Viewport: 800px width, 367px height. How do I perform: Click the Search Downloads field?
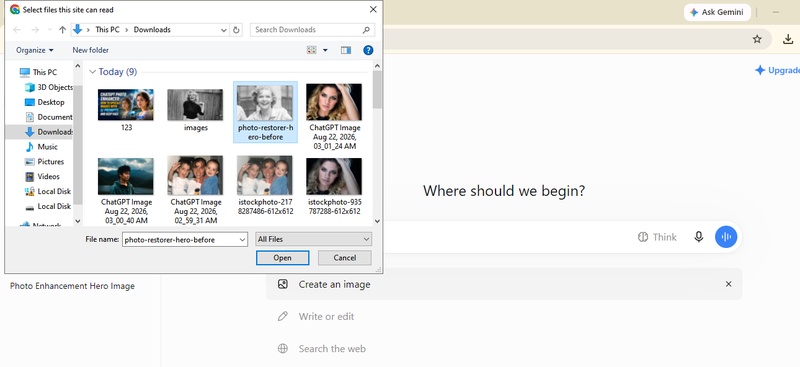312,30
